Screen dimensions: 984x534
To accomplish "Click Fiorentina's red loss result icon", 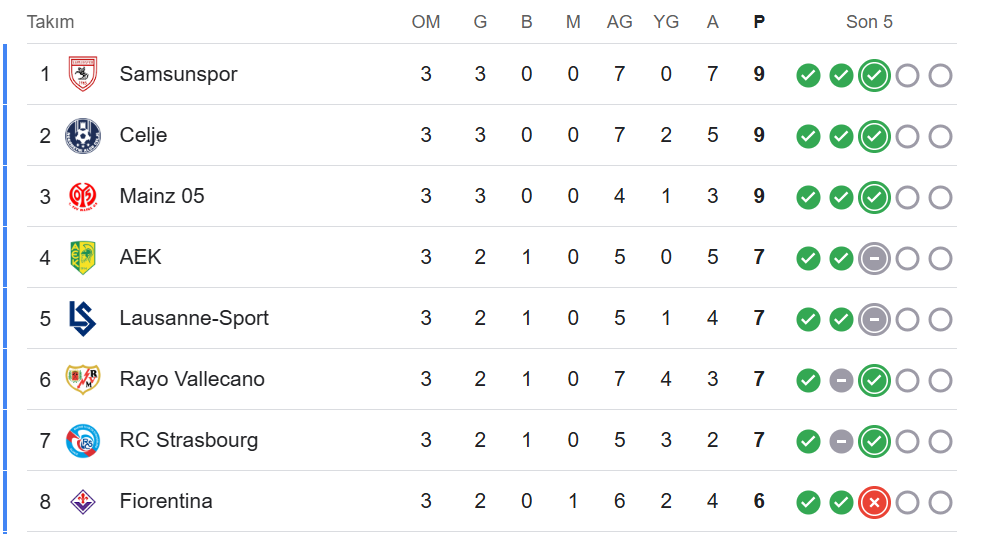I will 874,502.
